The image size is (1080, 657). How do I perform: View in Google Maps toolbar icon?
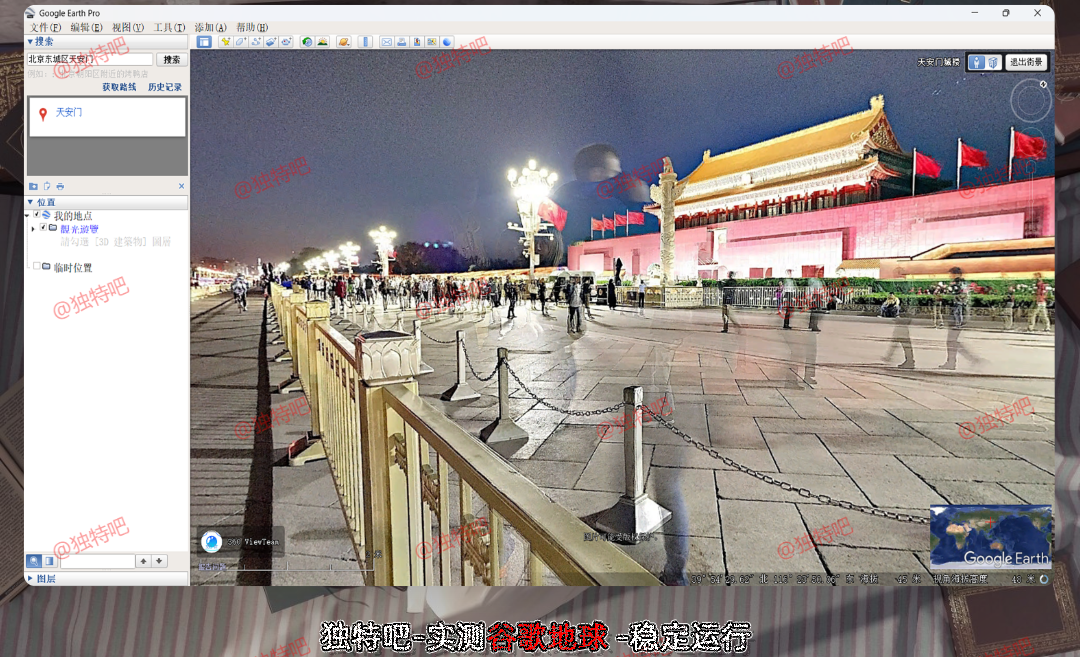pos(432,42)
